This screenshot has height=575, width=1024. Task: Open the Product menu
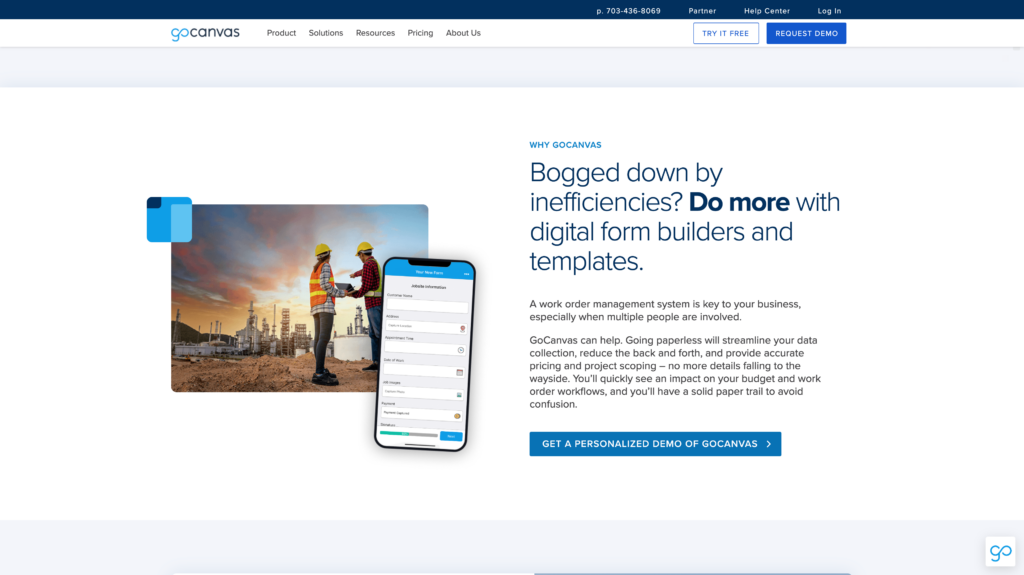click(281, 33)
